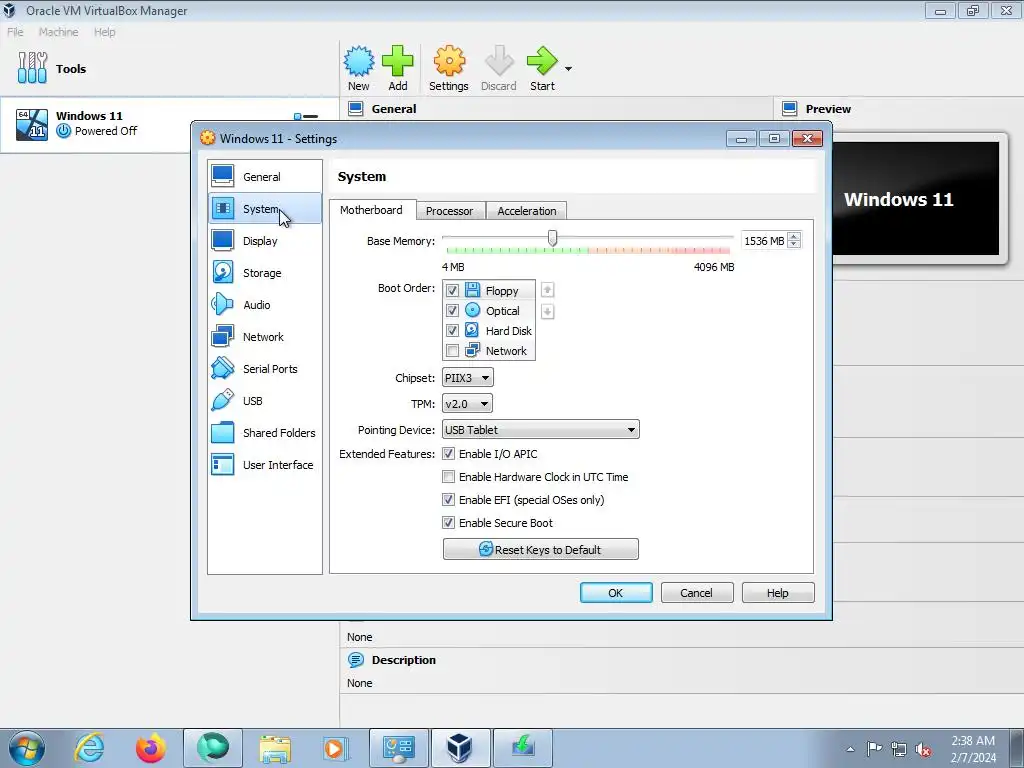Open the Serial Ports category

[x=264, y=368]
